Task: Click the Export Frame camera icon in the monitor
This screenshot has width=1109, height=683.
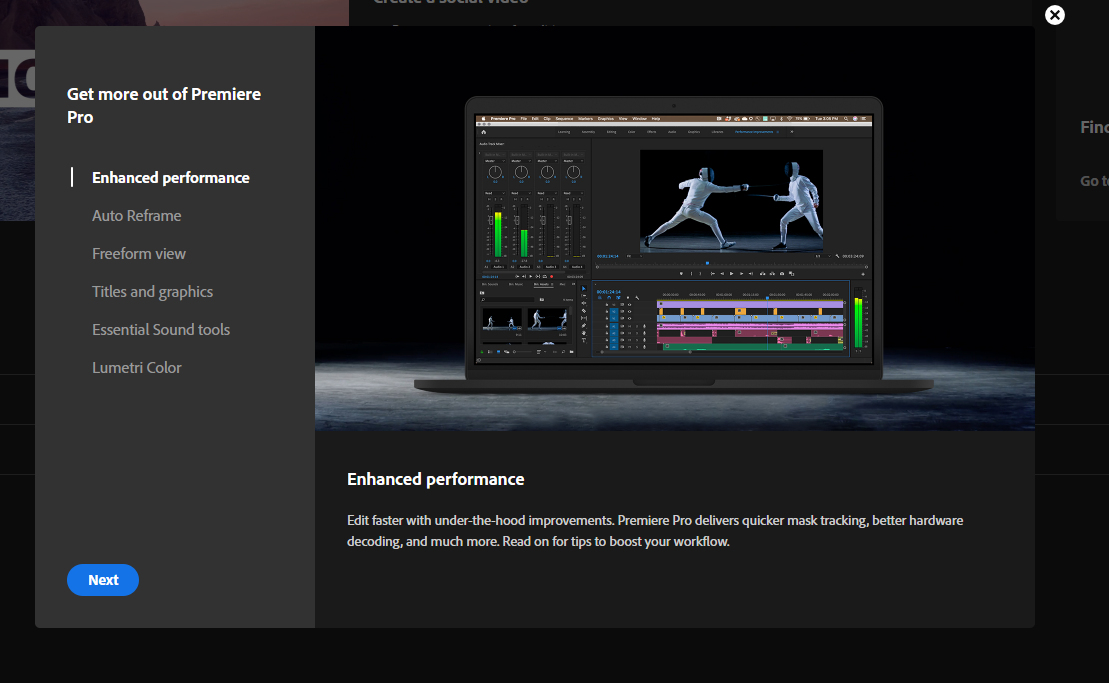Action: (x=781, y=274)
